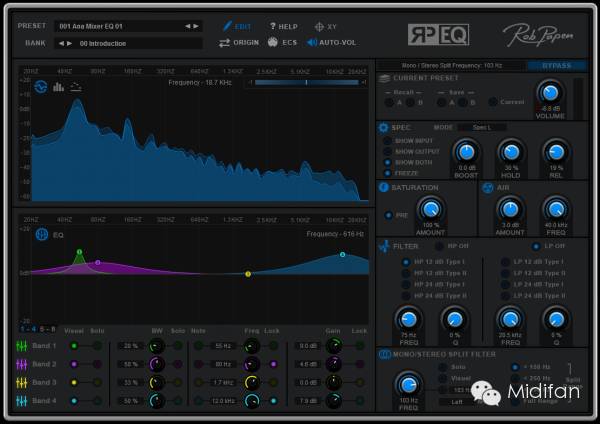The height and width of the screenshot is (424, 600).
Task: Select the bar-graph spectrum display icon
Action: 58,87
